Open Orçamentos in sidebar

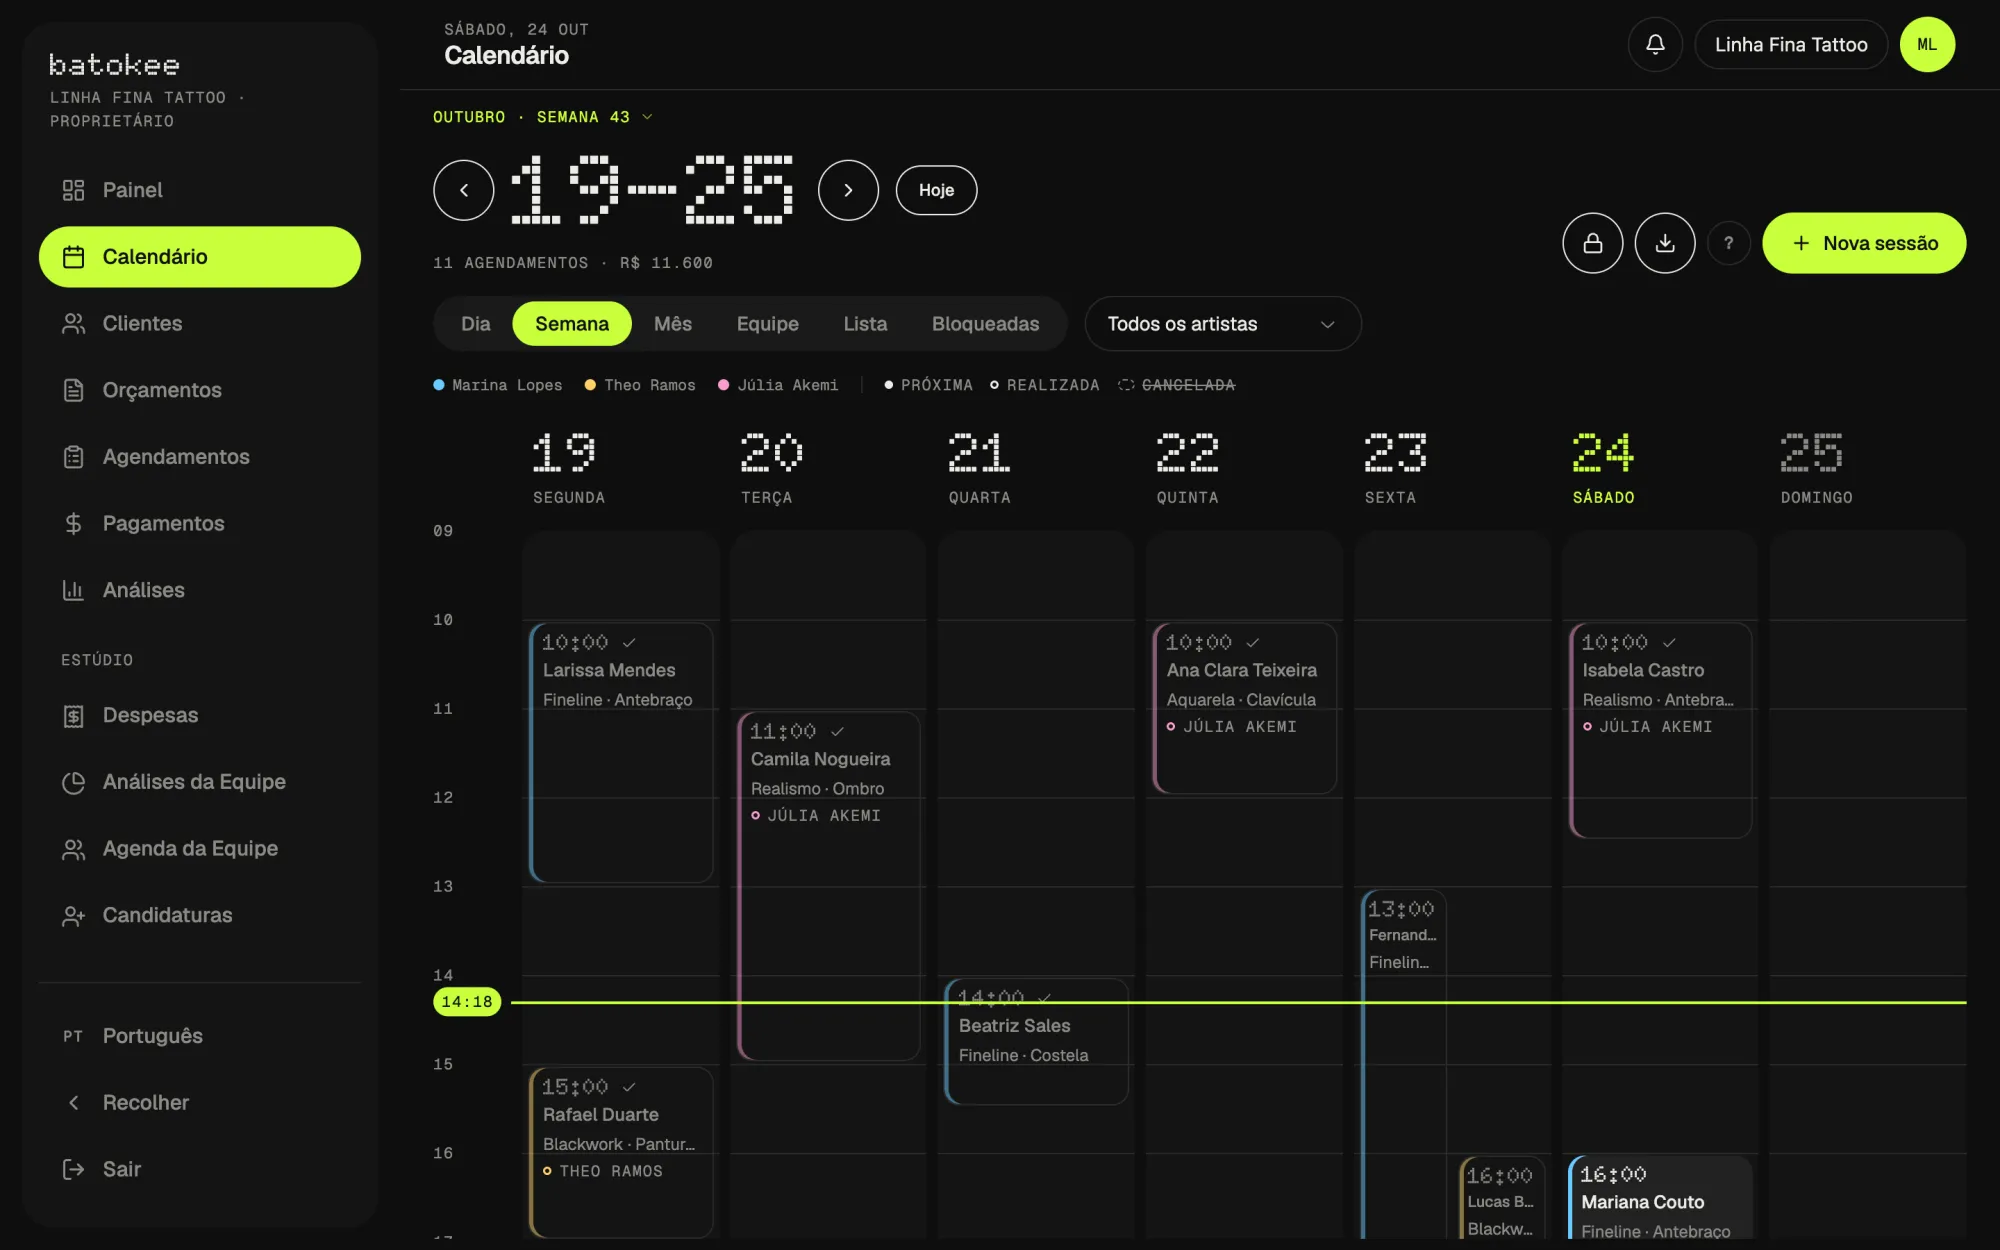click(200, 390)
